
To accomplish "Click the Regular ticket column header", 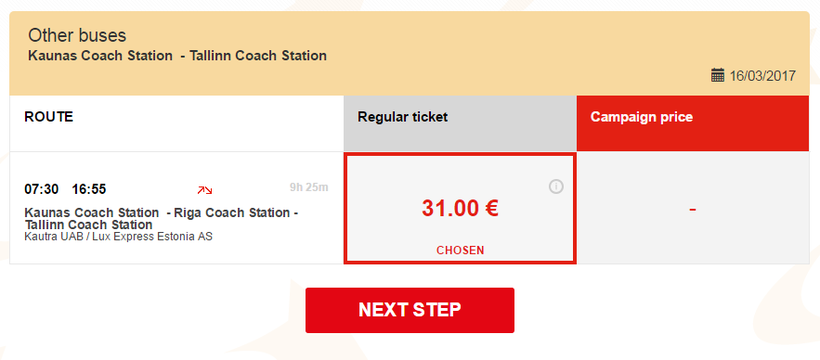I will 460,123.
